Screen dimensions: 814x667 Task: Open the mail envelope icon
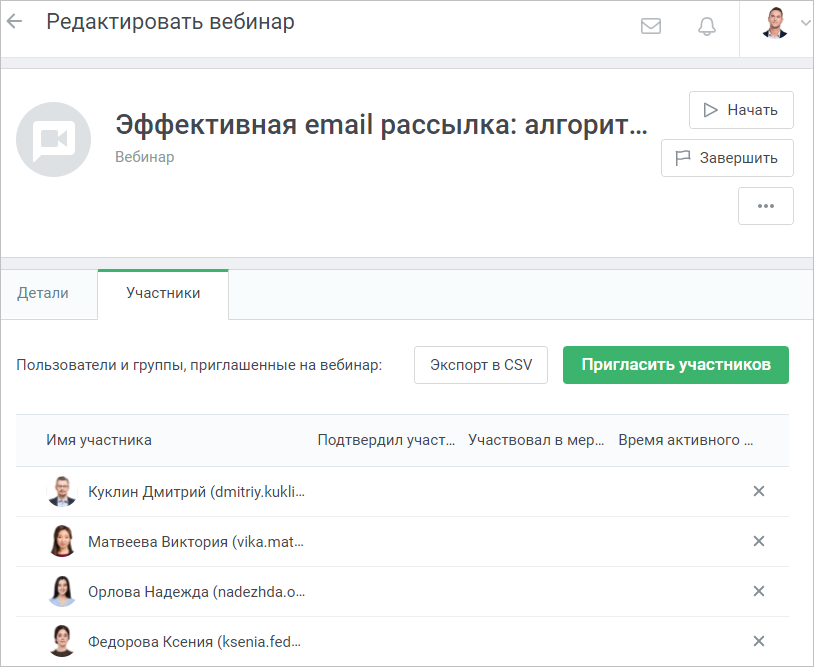[x=650, y=26]
